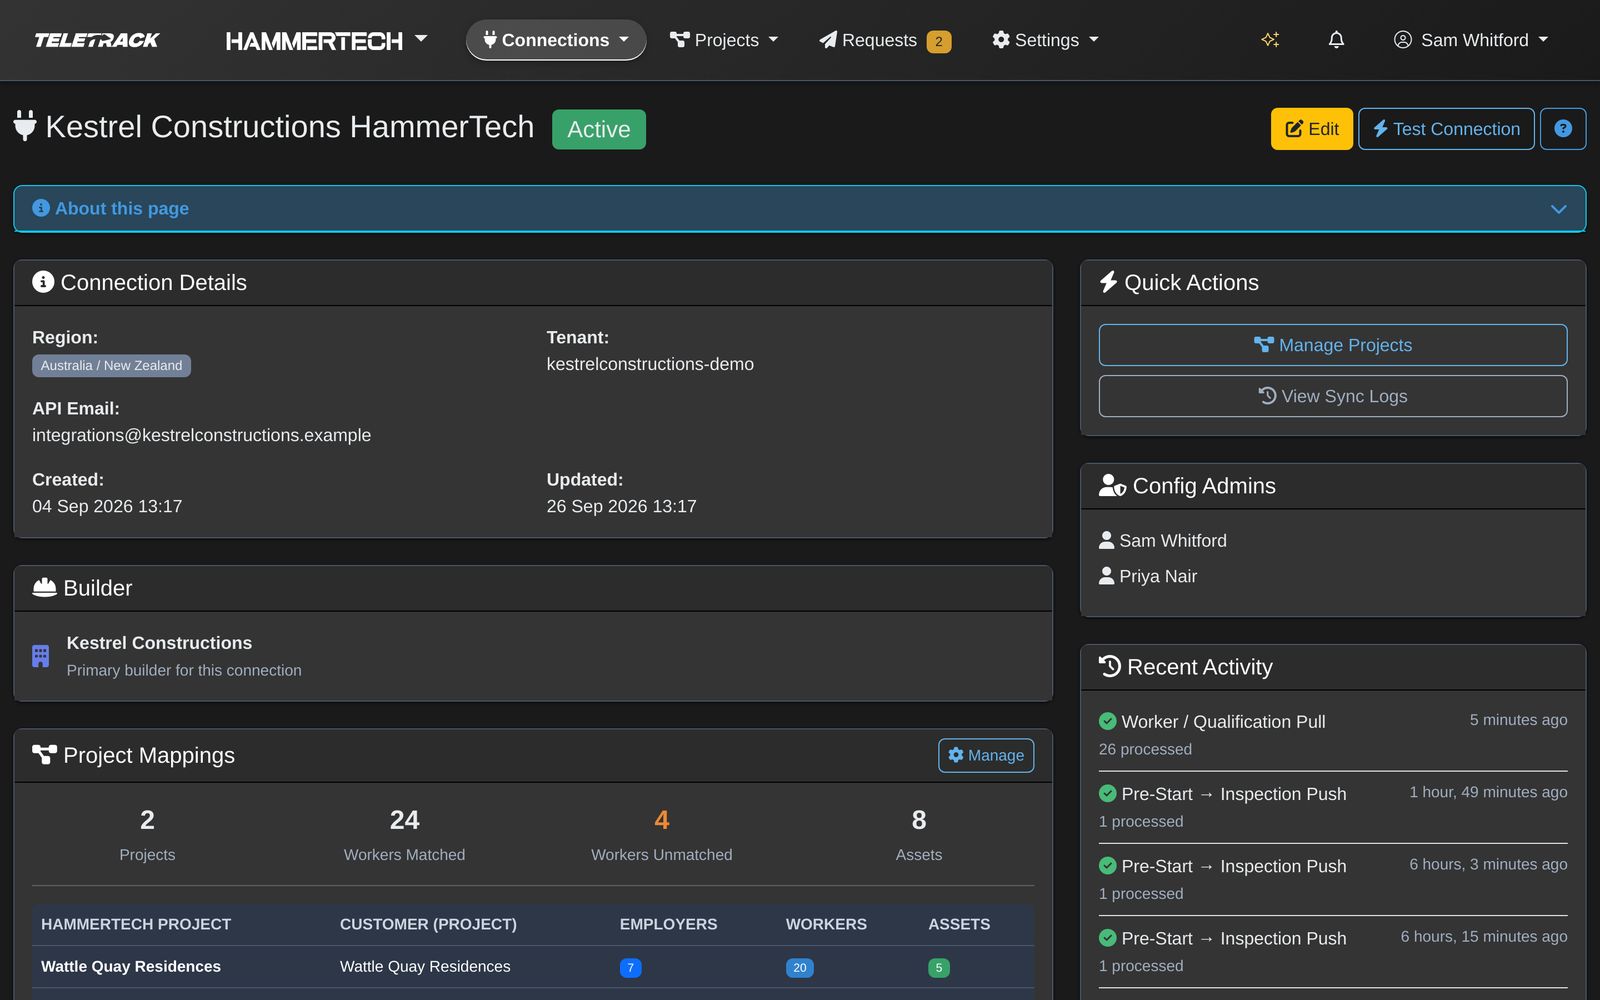
Task: Click the plug icon beside the page title
Action: (x=25, y=126)
